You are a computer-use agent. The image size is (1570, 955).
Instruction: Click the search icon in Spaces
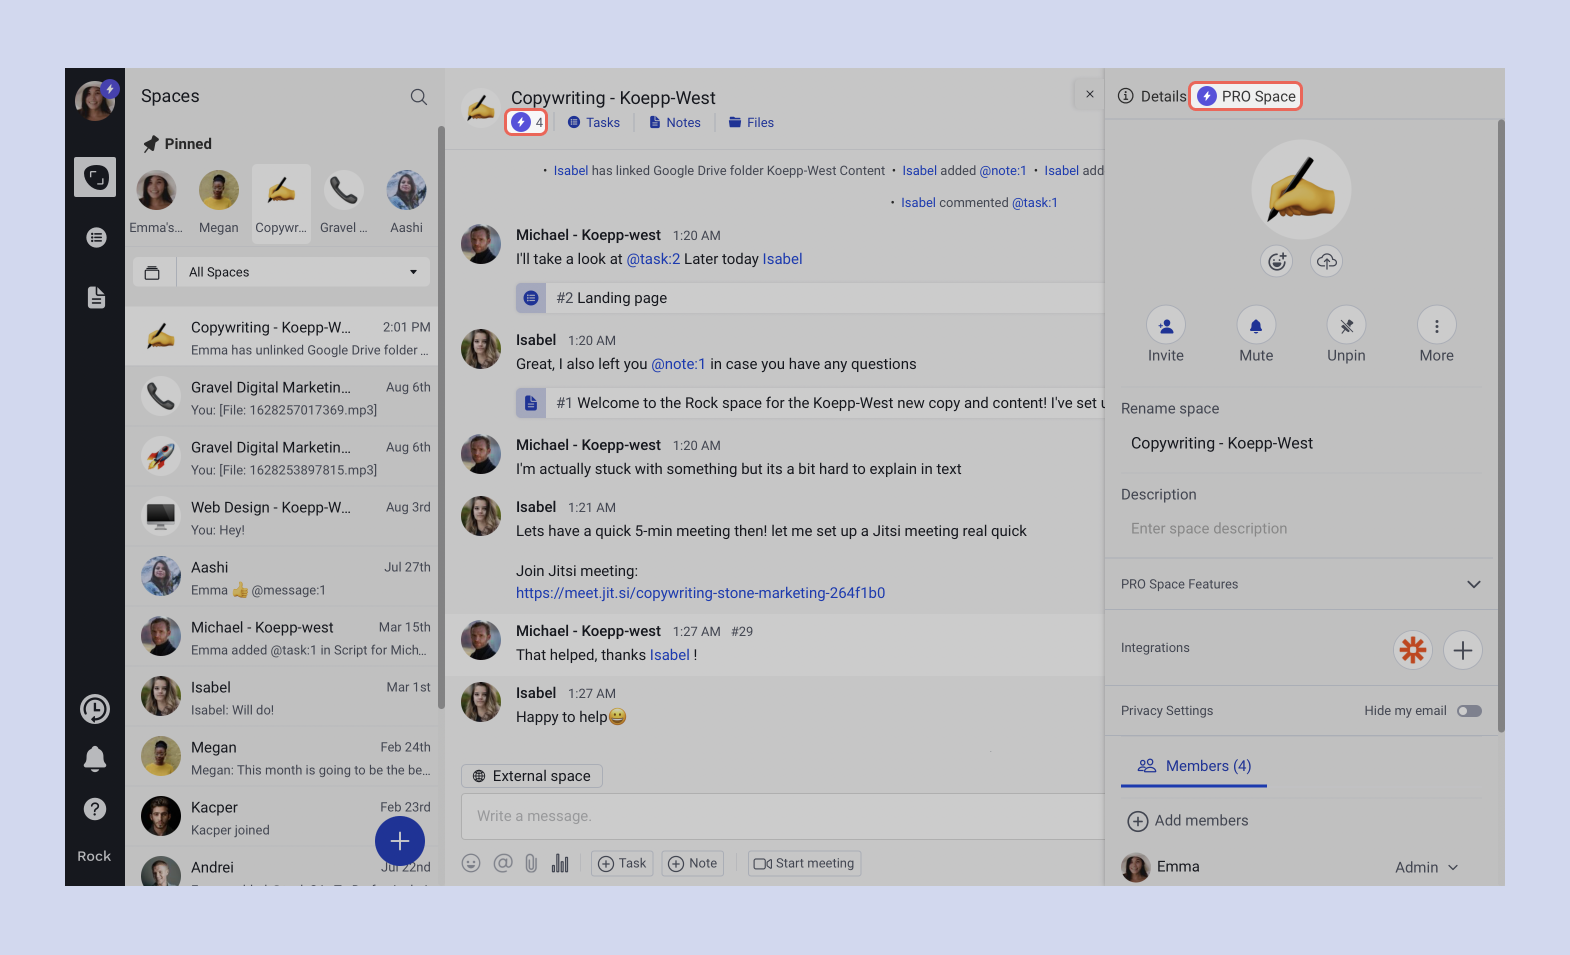[x=418, y=97]
